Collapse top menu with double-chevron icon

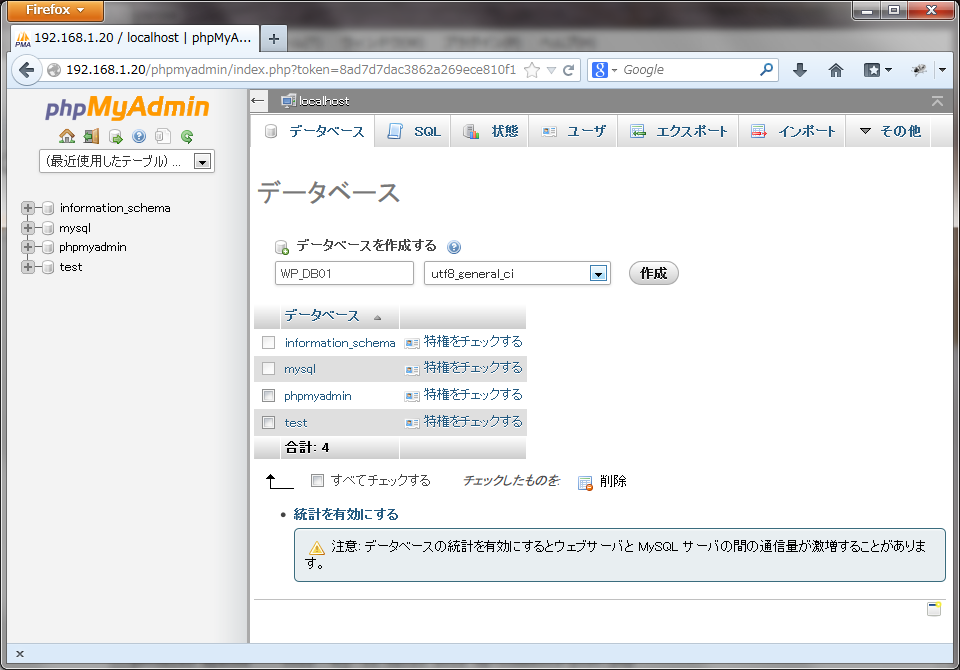(937, 101)
